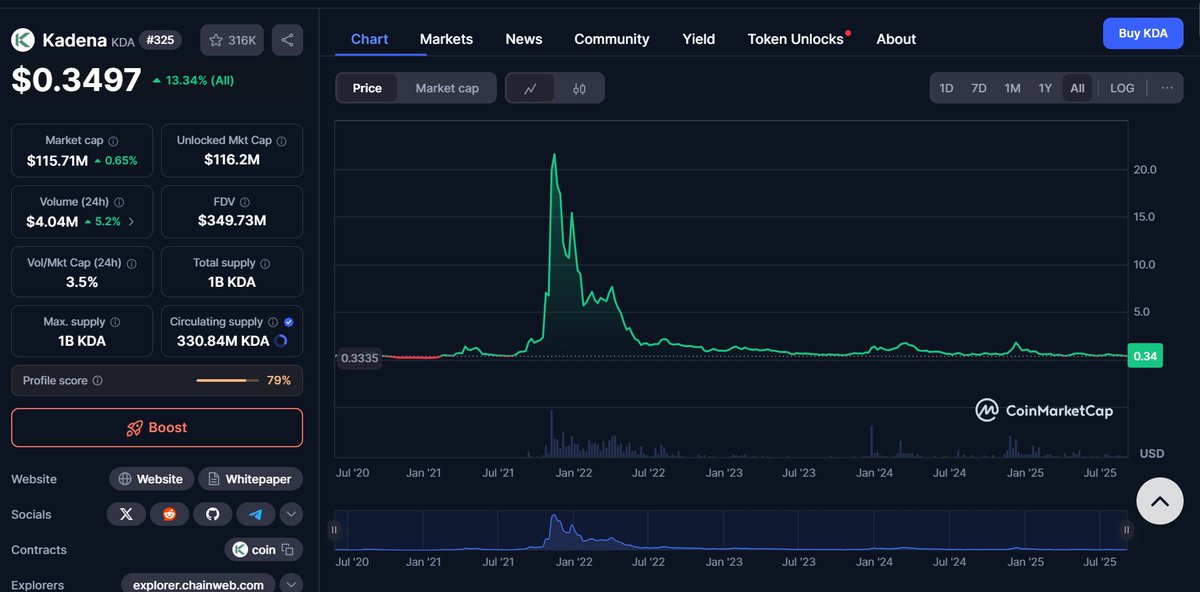Open explorer.chainweb.com link
This screenshot has height=592, width=1200.
pos(198,584)
